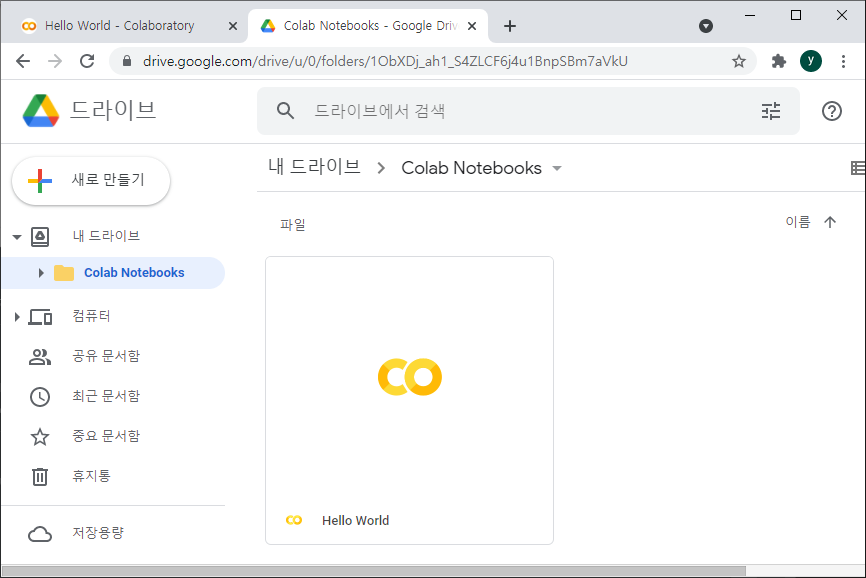Expand the Colab Notebooks folder arrow
The width and height of the screenshot is (866, 578).
(41, 273)
